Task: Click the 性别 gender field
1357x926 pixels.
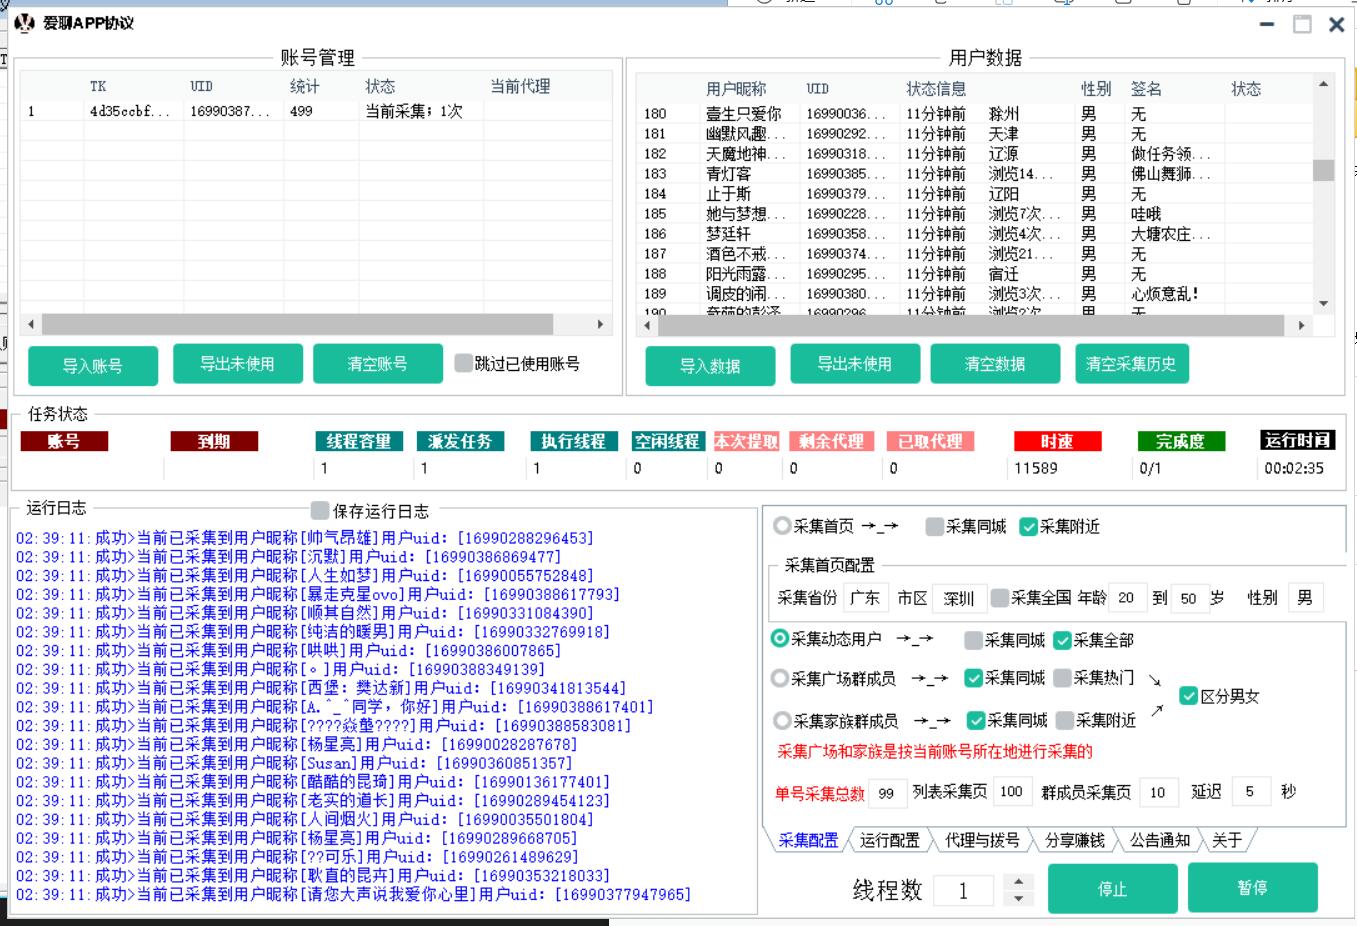Action: coord(1304,598)
